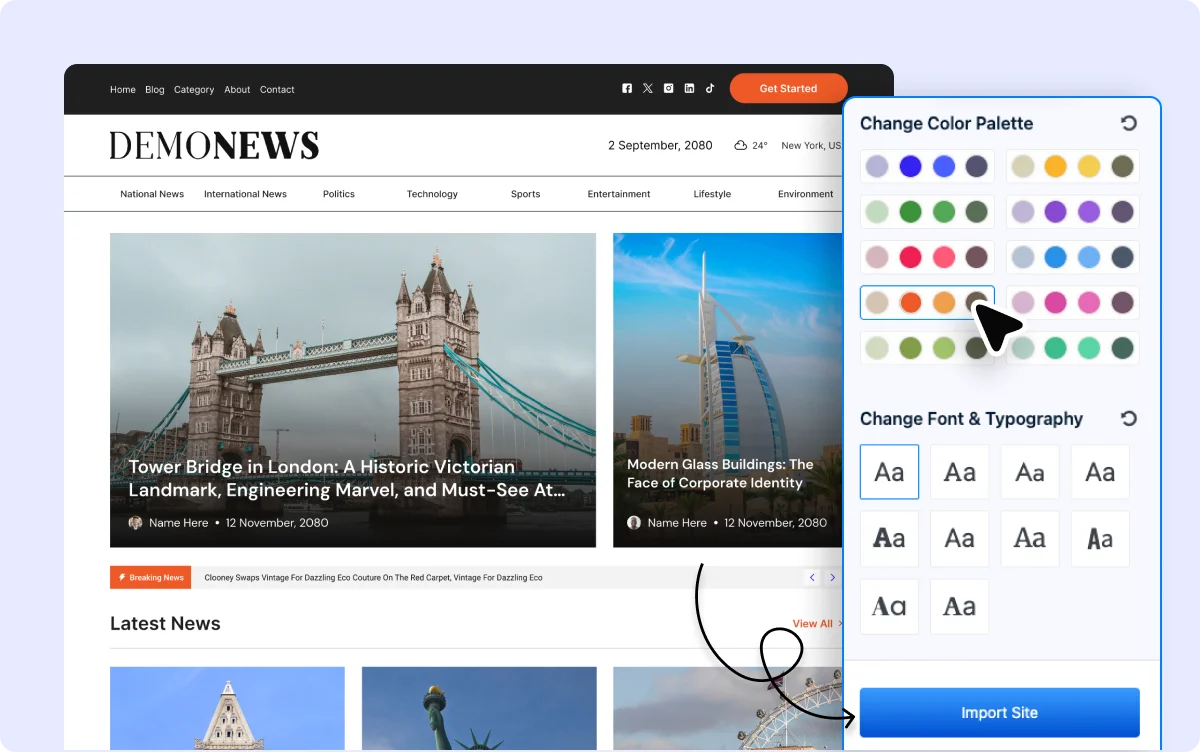The height and width of the screenshot is (752, 1200).
Task: Open the Technology menu item
Action: pyautogui.click(x=432, y=194)
